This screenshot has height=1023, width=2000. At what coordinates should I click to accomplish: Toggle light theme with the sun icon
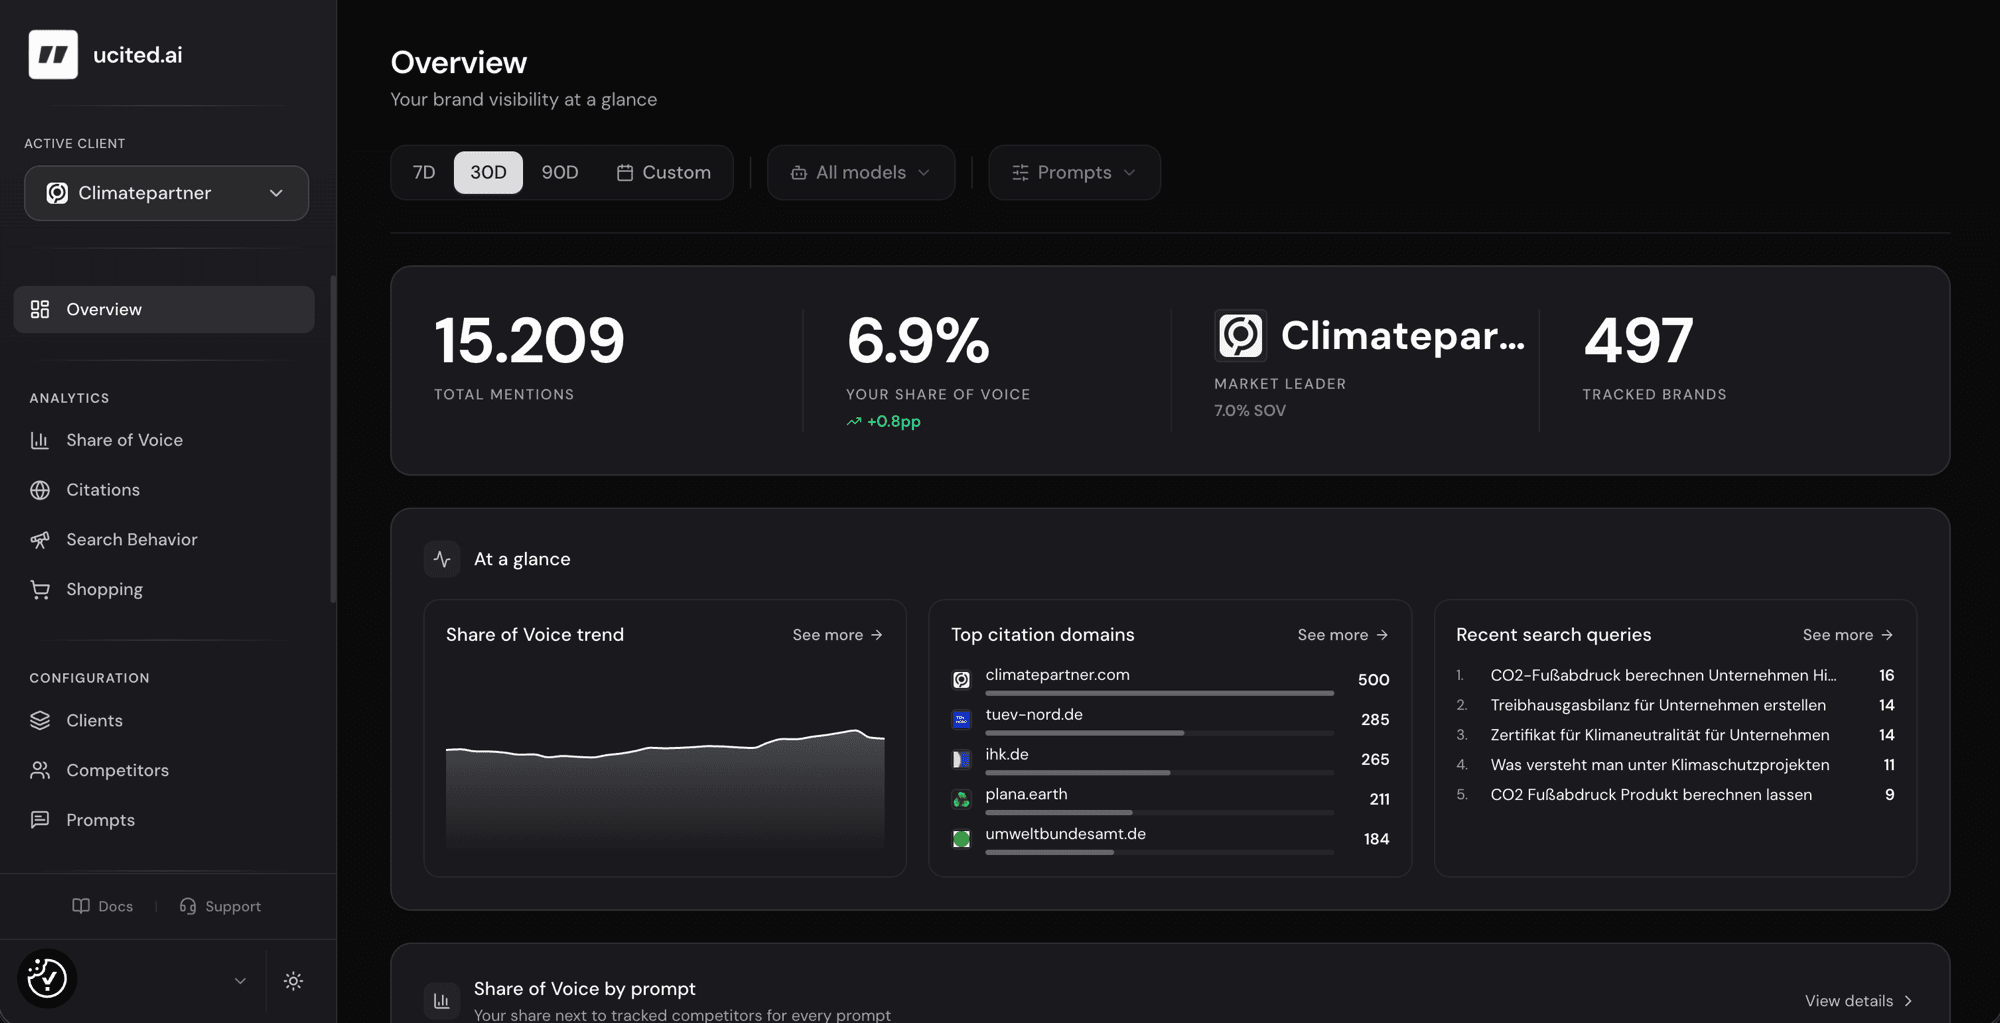[x=293, y=981]
